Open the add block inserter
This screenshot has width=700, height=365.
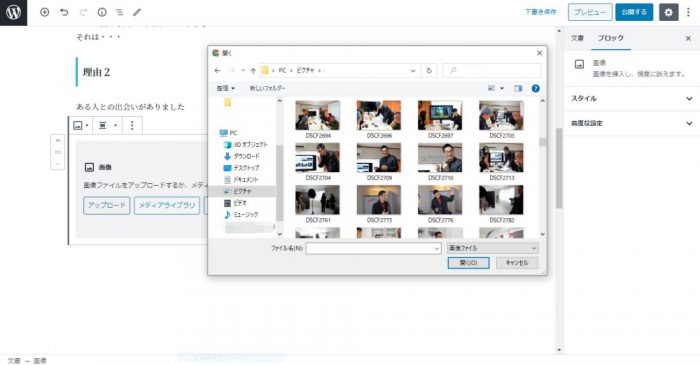[44, 12]
